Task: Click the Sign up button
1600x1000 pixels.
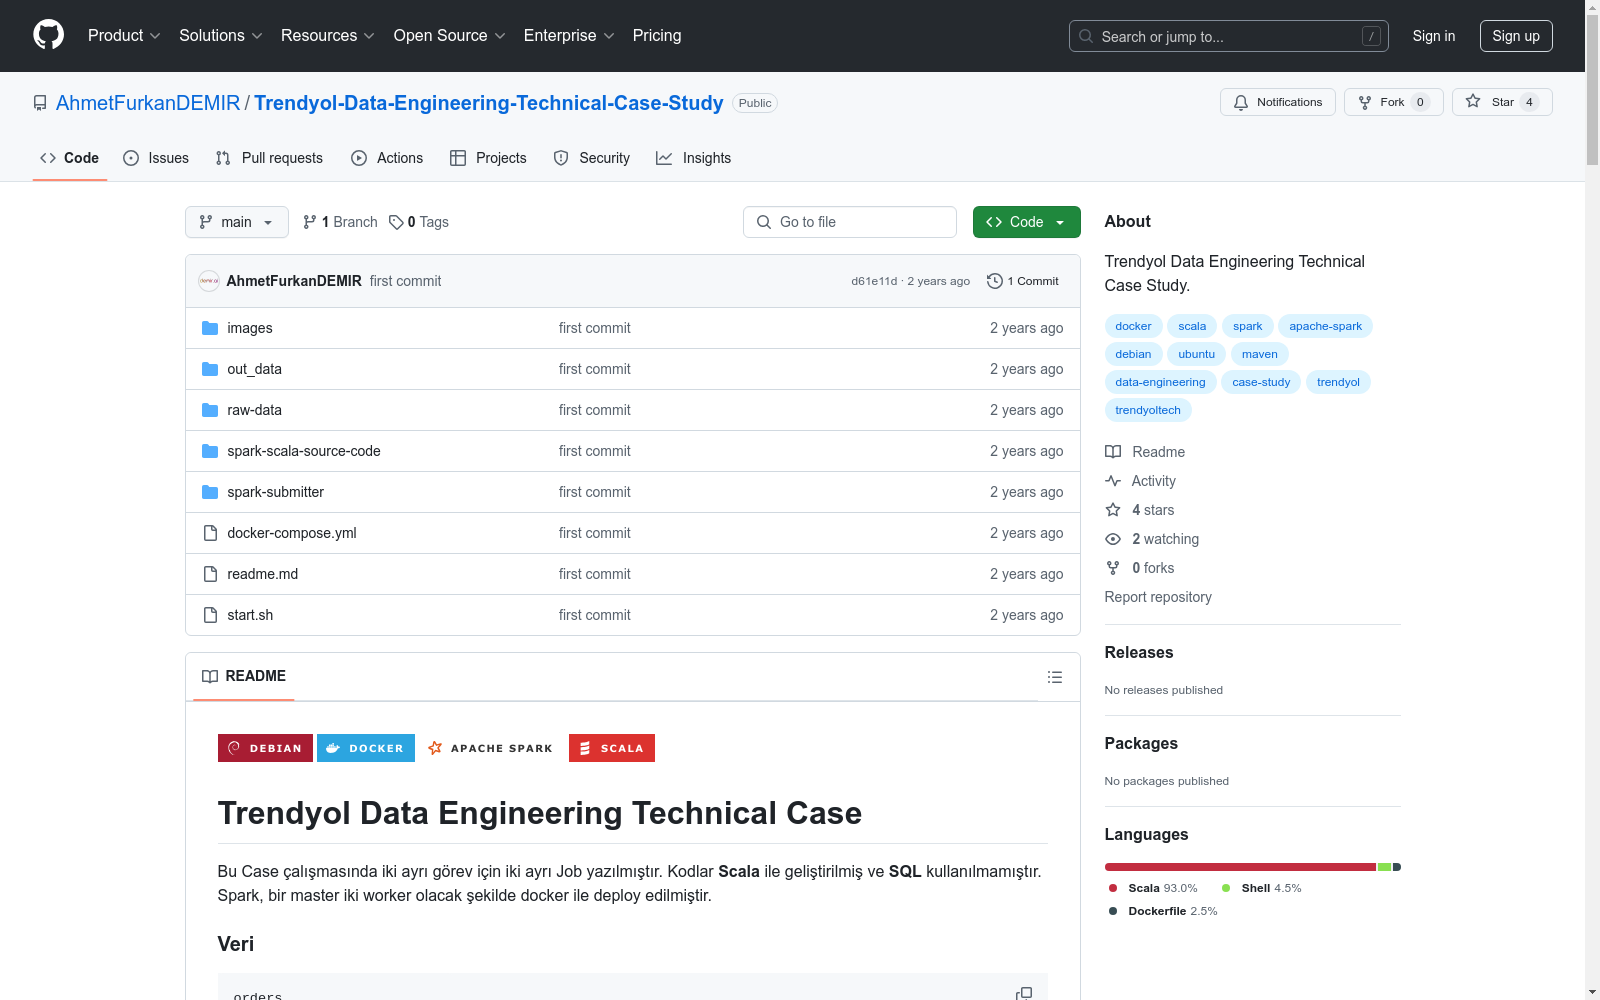Action: click(1516, 36)
